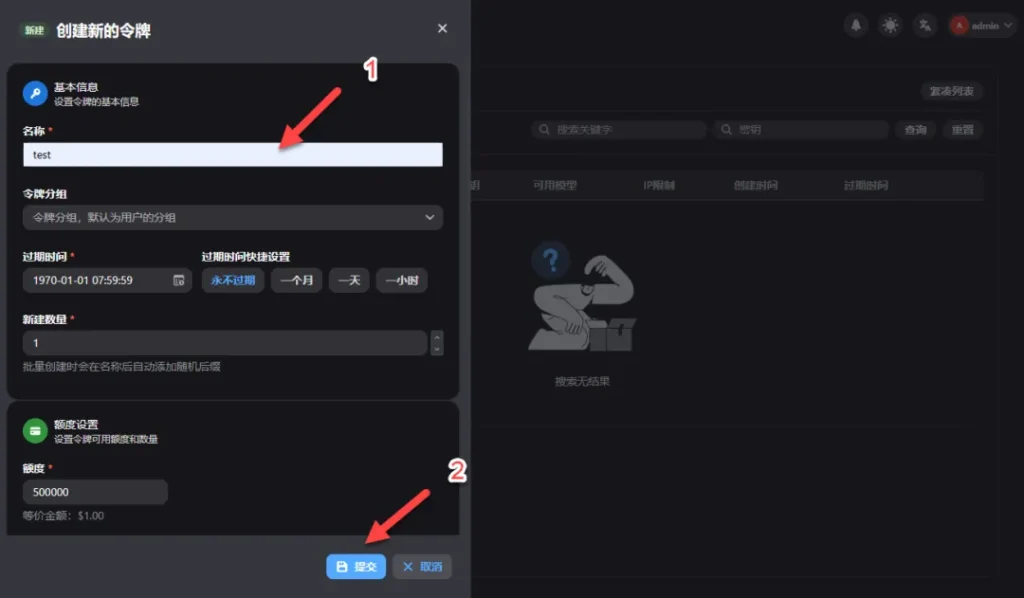Close the 创建新的令牌 dialog
The height and width of the screenshot is (598, 1024).
(442, 28)
